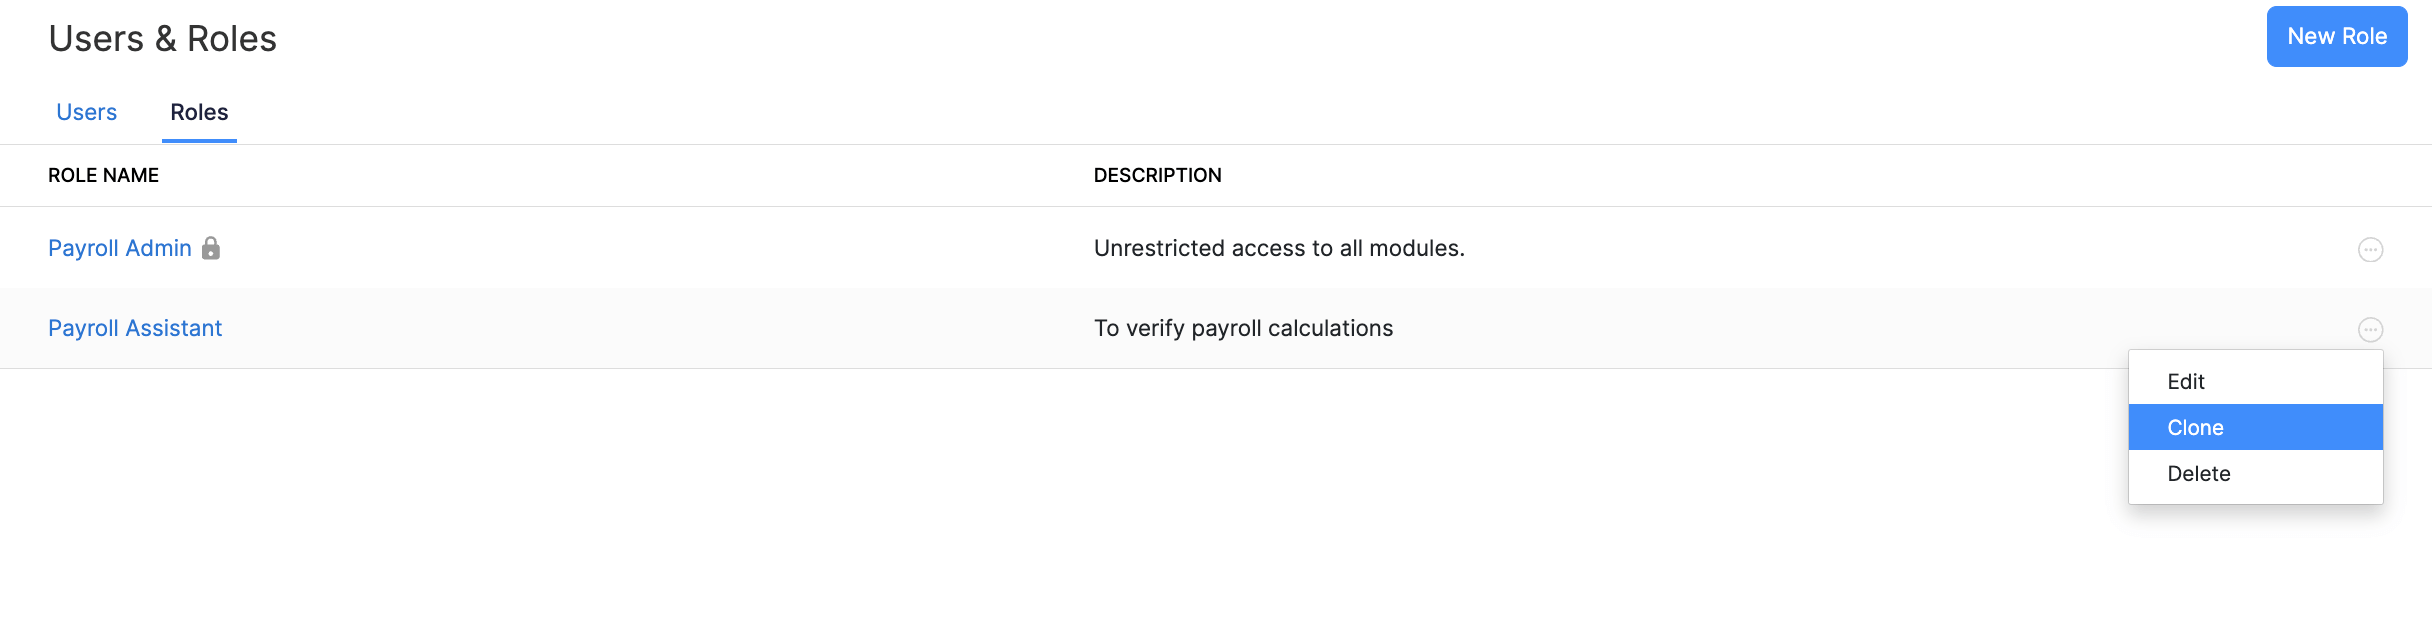Click empty area of the Payroll Admin row
The height and width of the screenshot is (620, 2432).
pyautogui.click(x=650, y=248)
